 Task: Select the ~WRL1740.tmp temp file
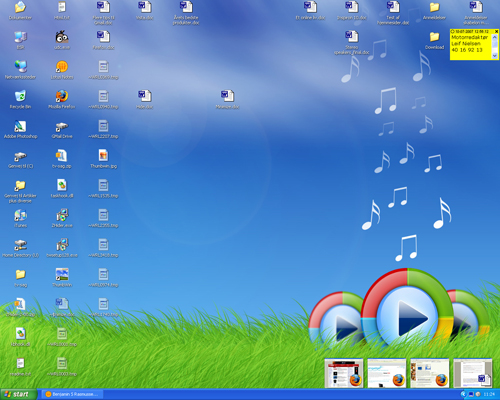coord(103,304)
